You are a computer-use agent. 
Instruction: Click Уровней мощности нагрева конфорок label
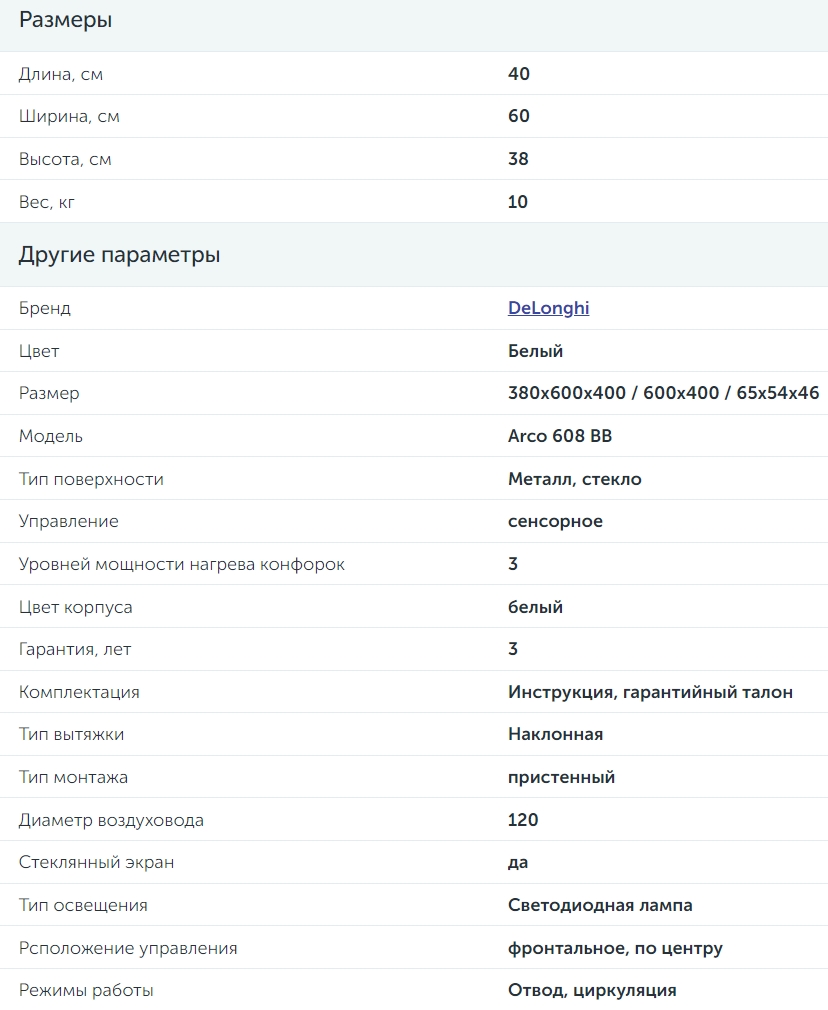coord(182,564)
